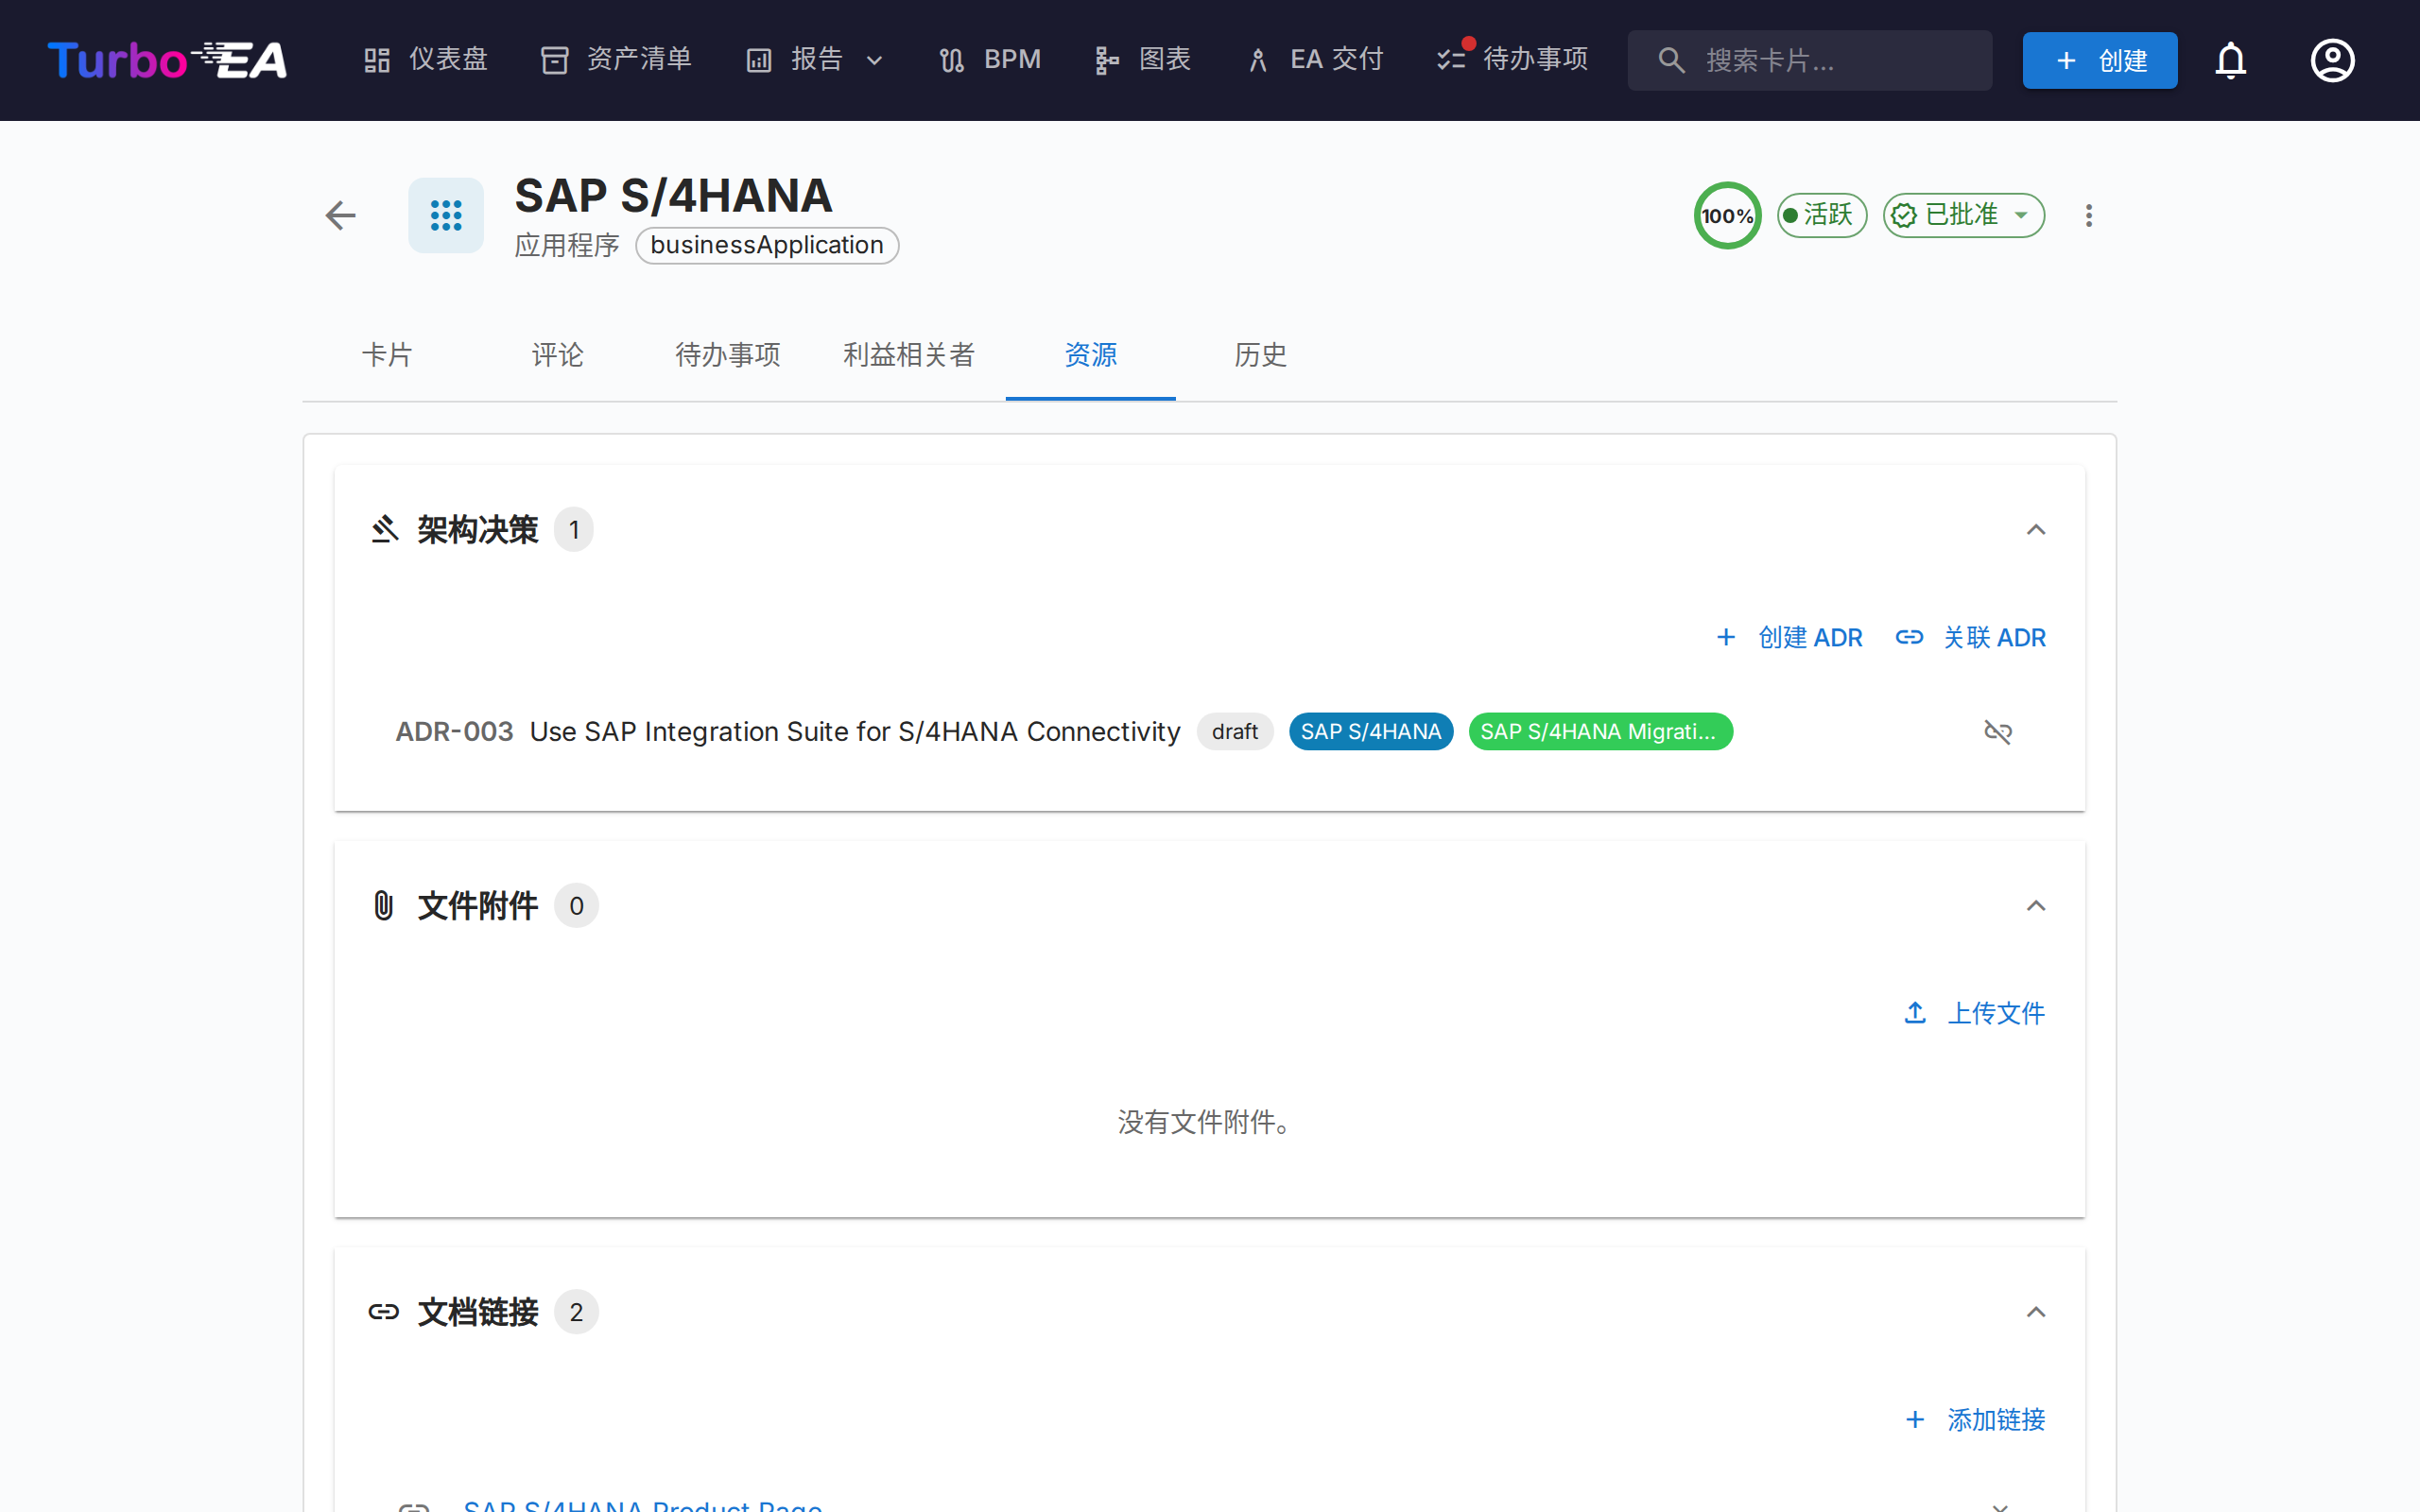The height and width of the screenshot is (1512, 2420).
Task: Click the Turbo EA logo
Action: point(167,60)
